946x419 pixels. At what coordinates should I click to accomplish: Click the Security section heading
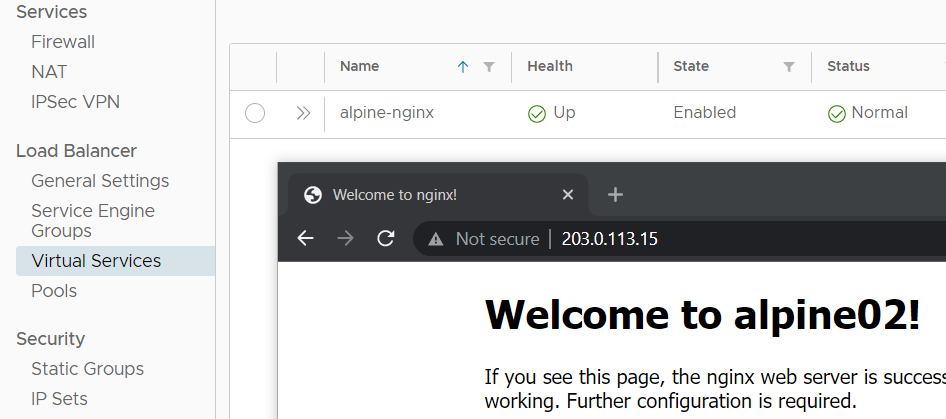tap(50, 339)
